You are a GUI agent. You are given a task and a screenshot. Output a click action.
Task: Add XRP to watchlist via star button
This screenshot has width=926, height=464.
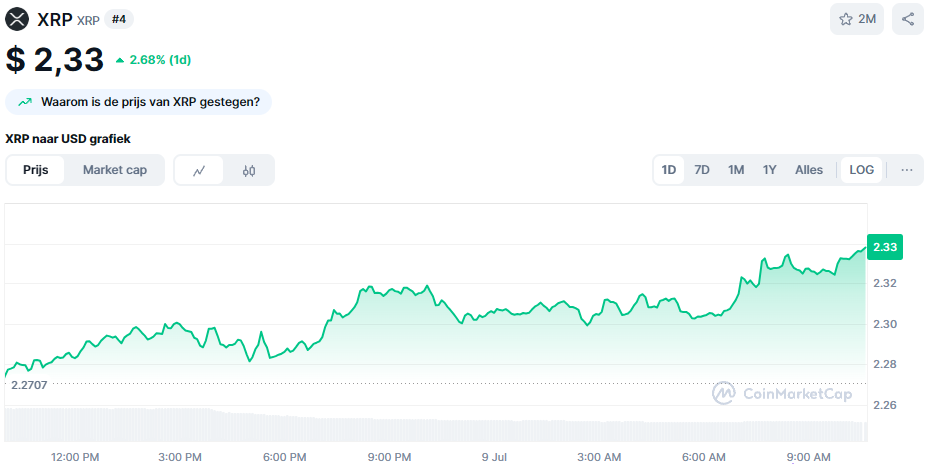click(x=856, y=19)
